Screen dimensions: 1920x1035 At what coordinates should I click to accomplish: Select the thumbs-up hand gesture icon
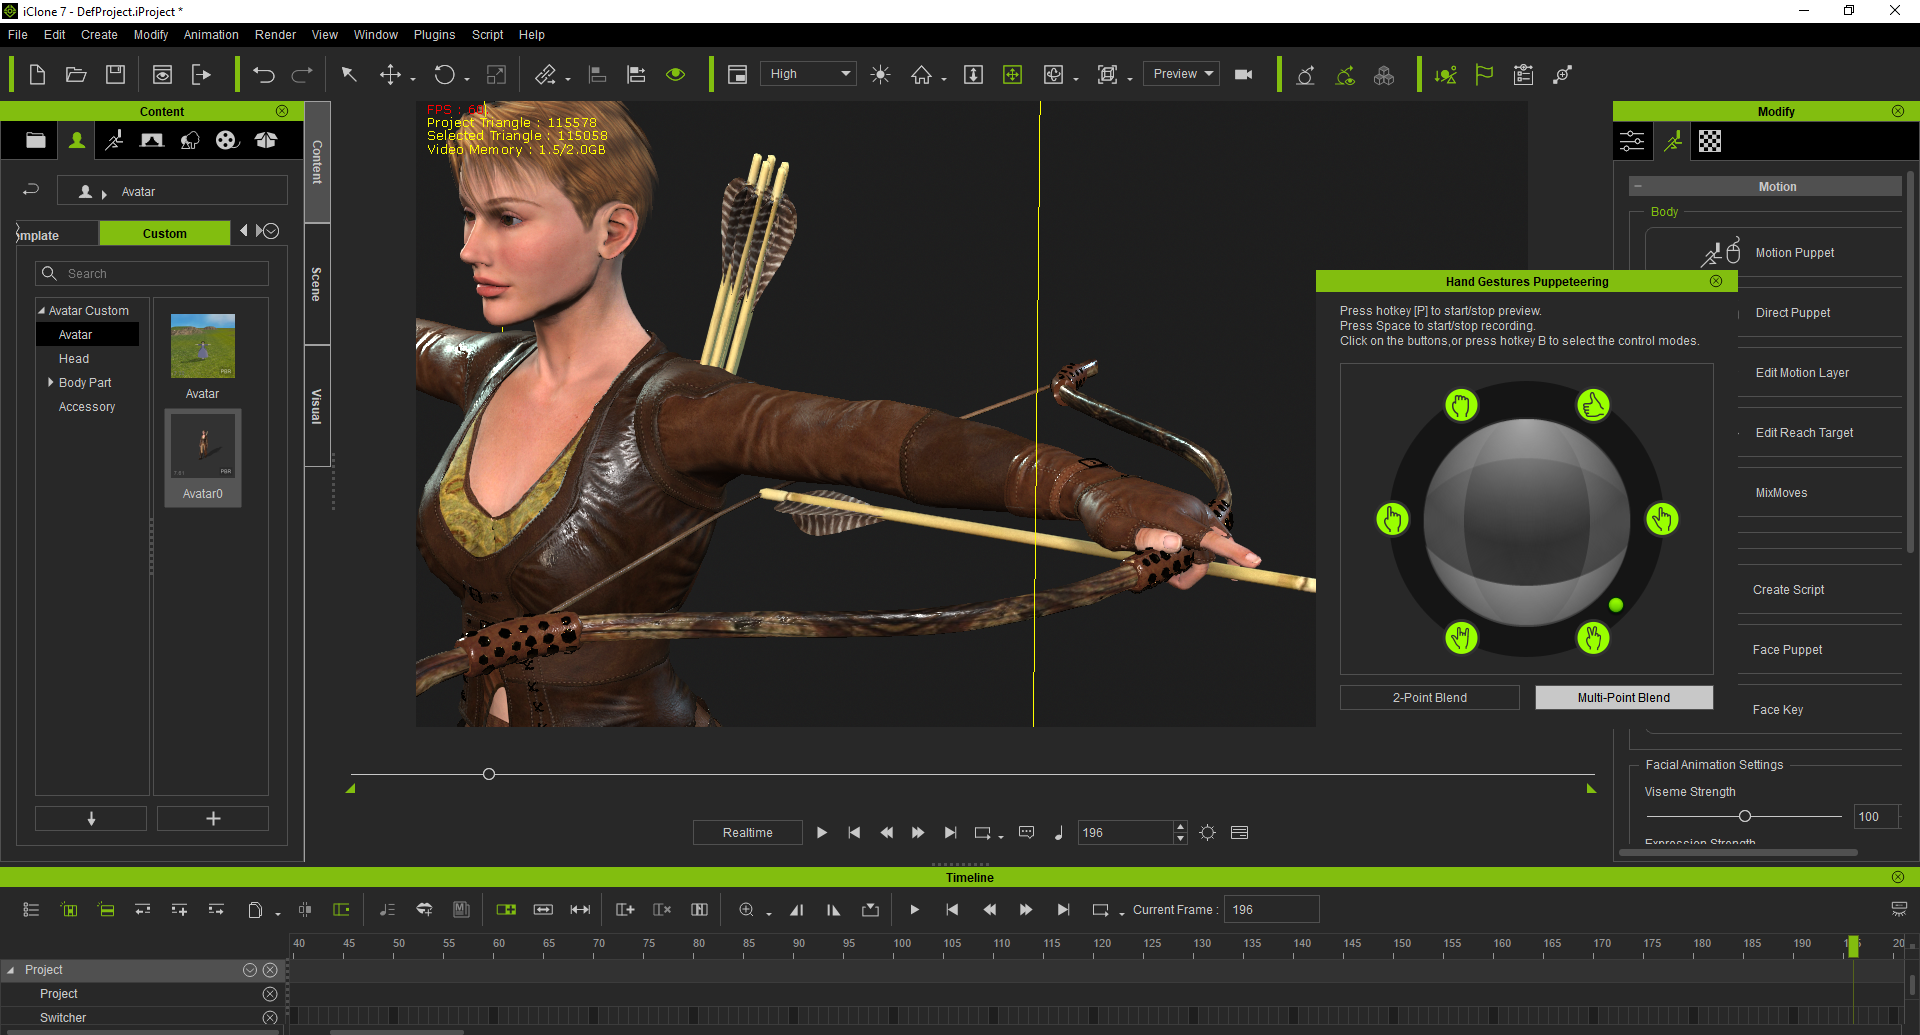pyautogui.click(x=1593, y=405)
